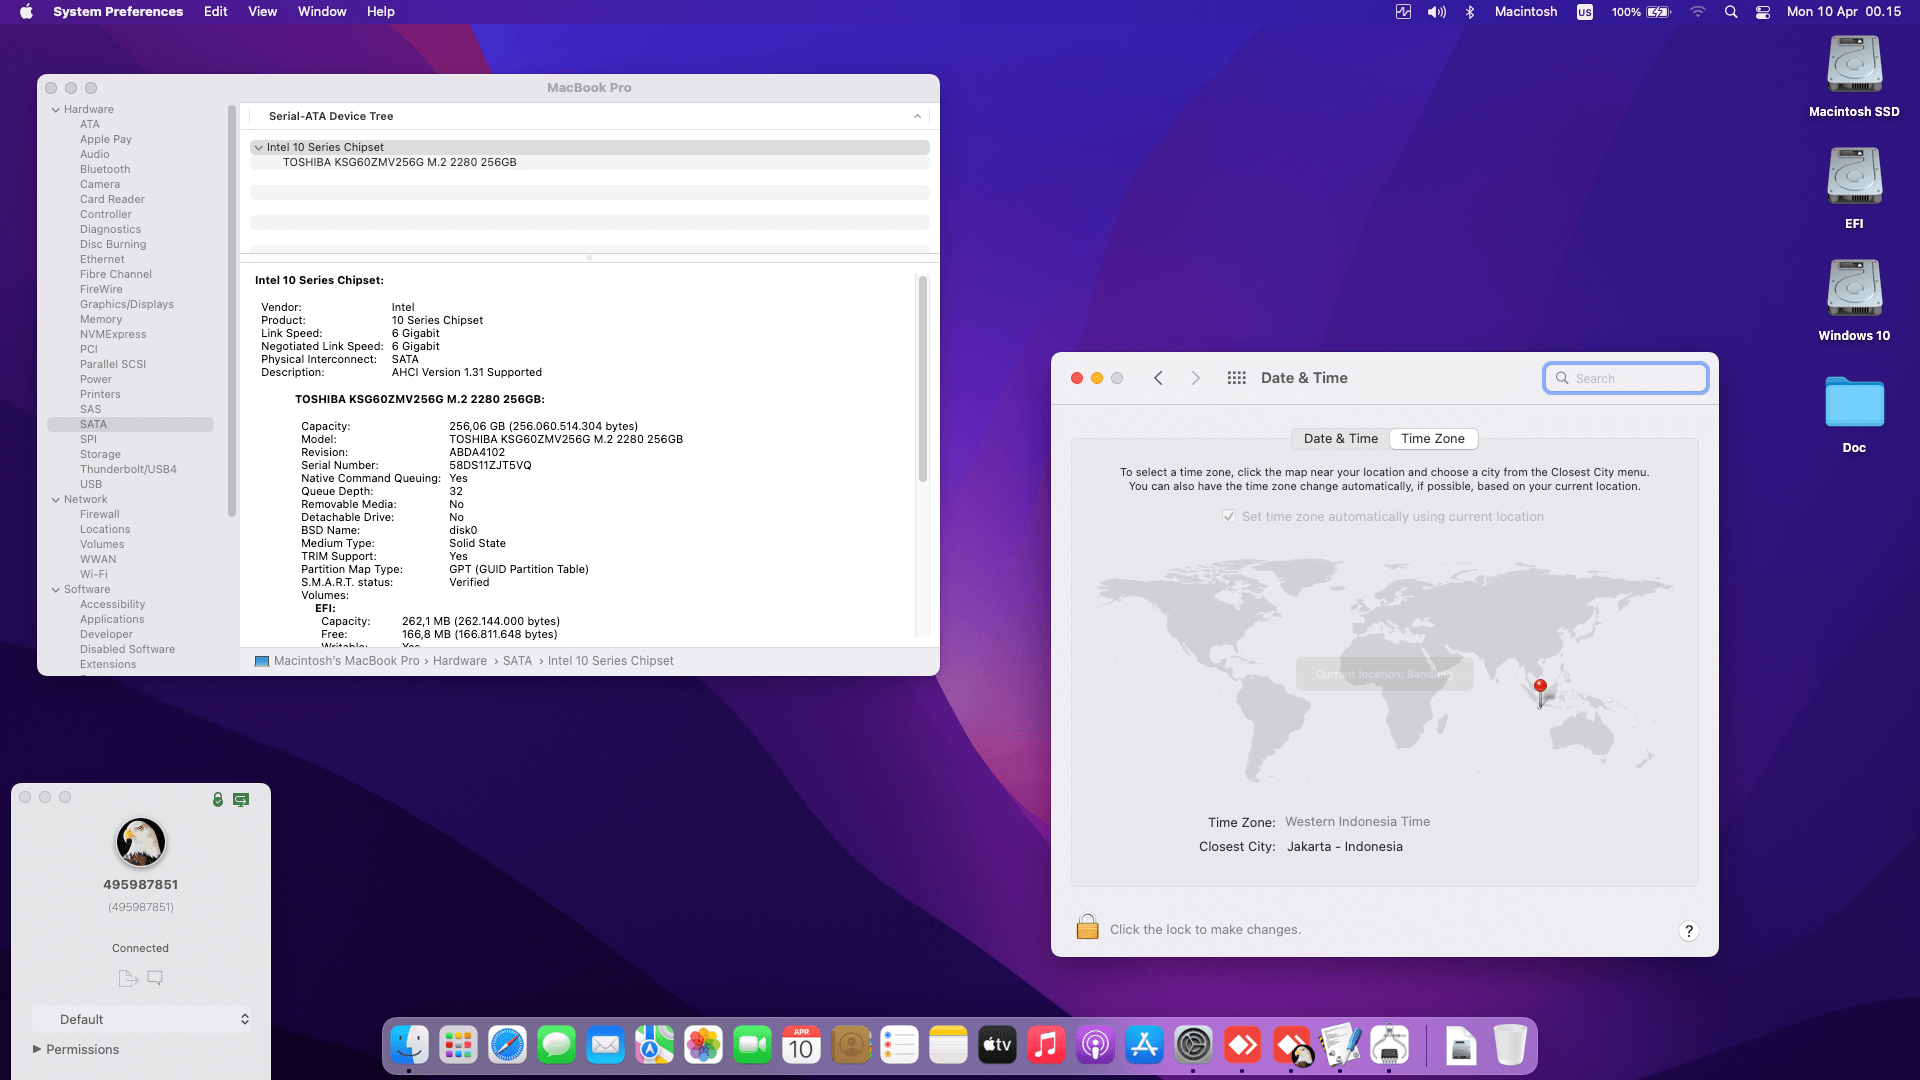Collapse Intel 10 Series Chipset tree node
The width and height of the screenshot is (1920, 1080).
259,148
